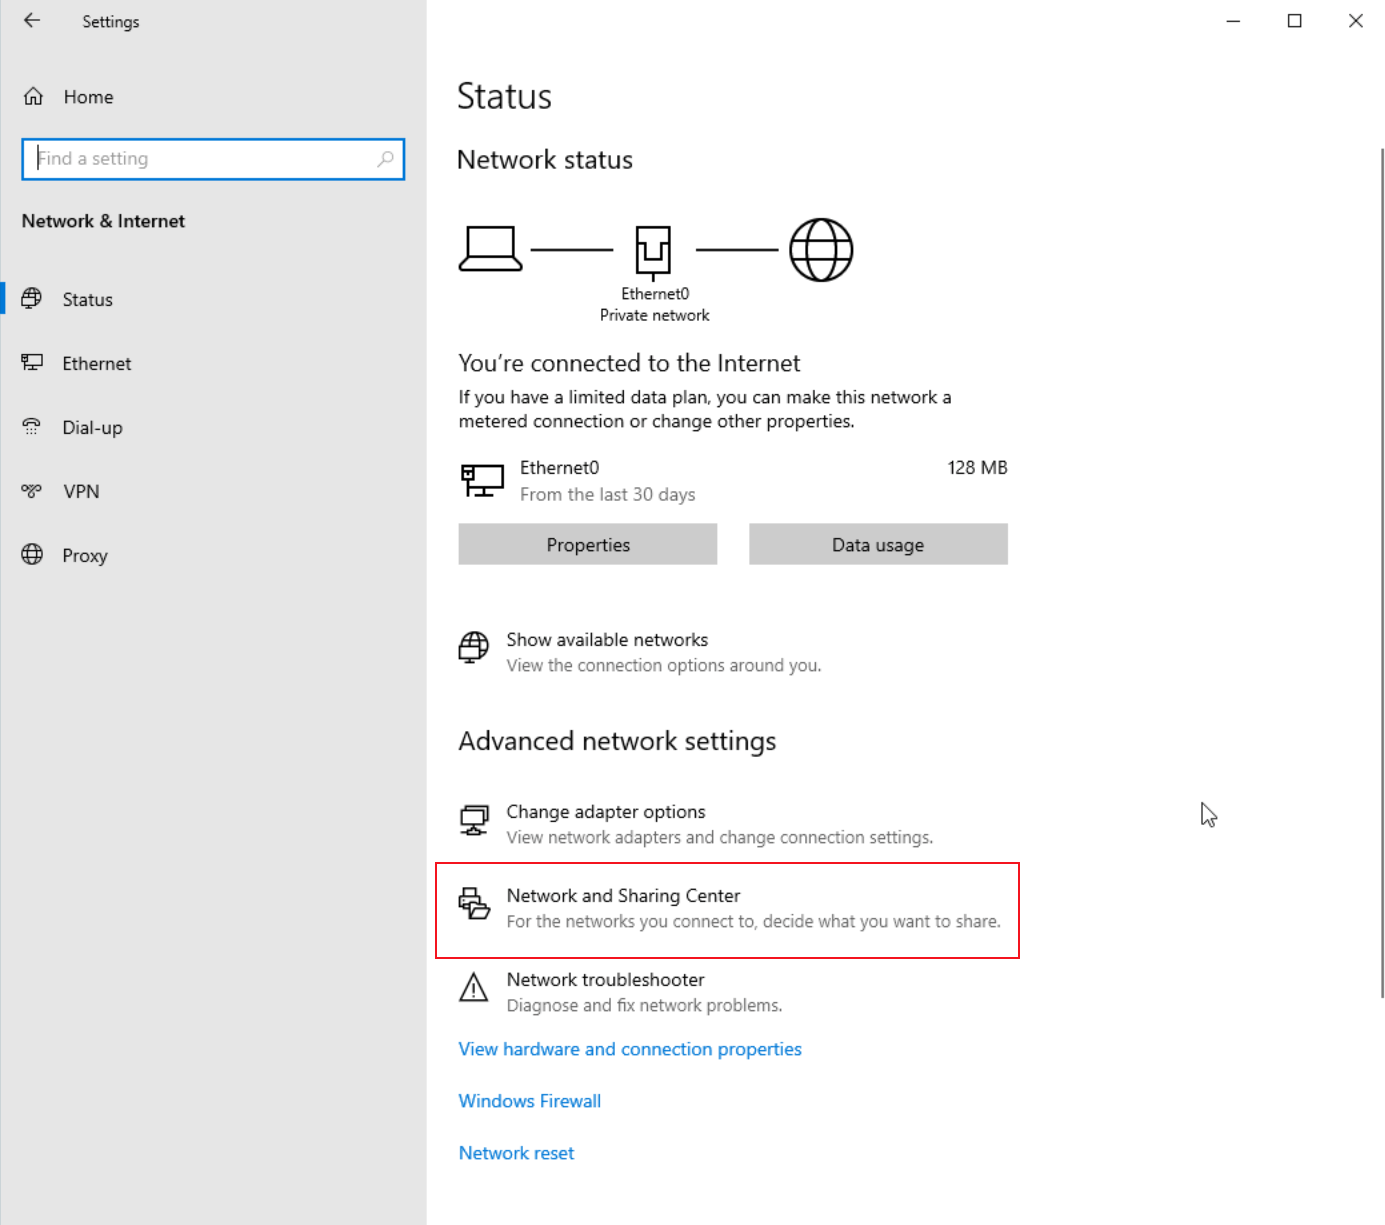Click the magnifier icon in search box
This screenshot has width=1385, height=1225.
click(385, 159)
